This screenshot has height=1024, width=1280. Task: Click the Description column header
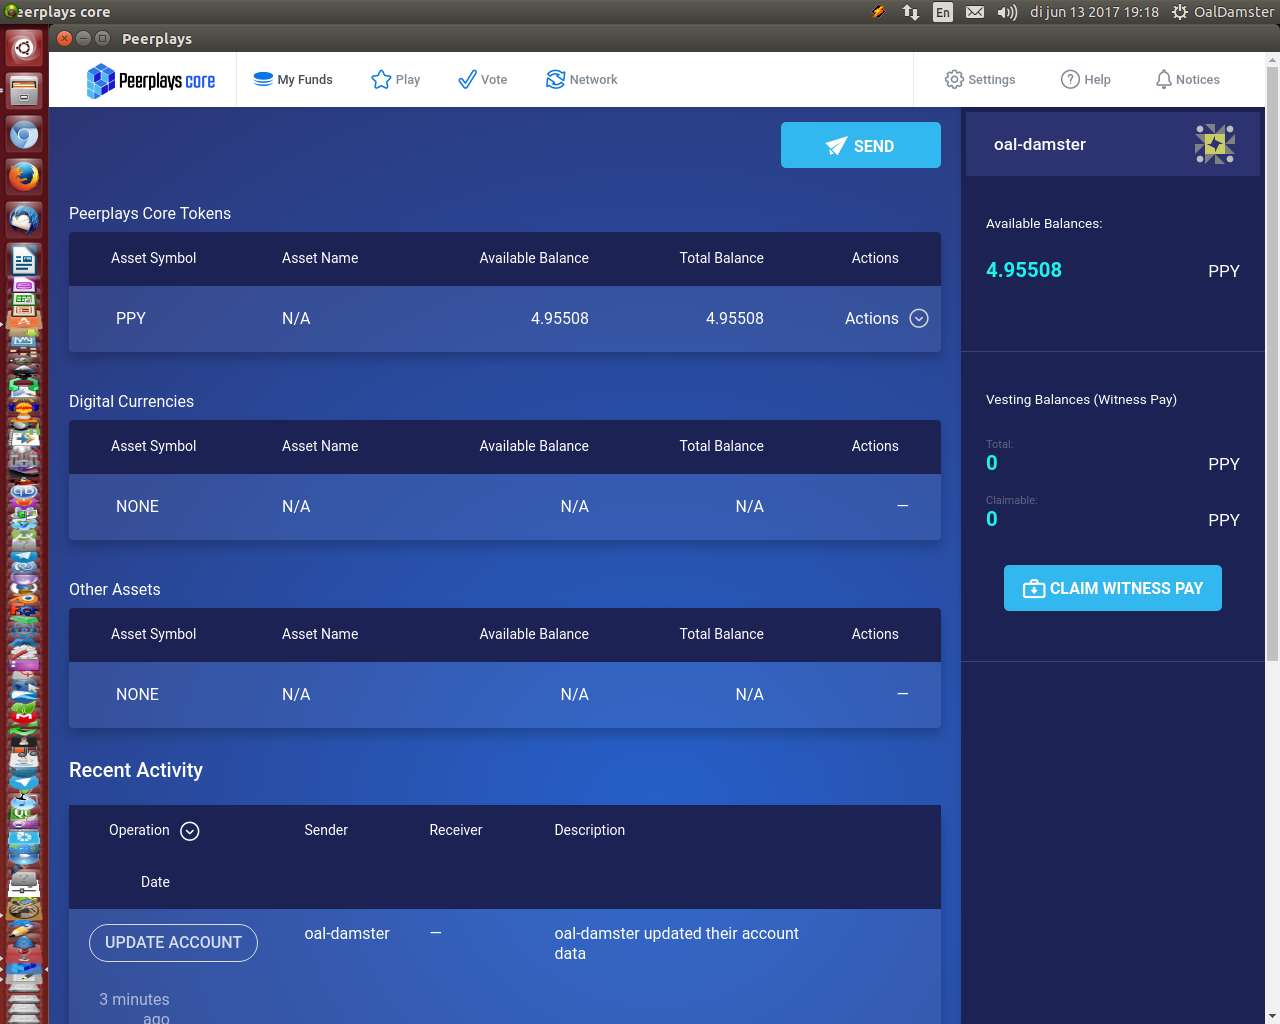tap(590, 830)
